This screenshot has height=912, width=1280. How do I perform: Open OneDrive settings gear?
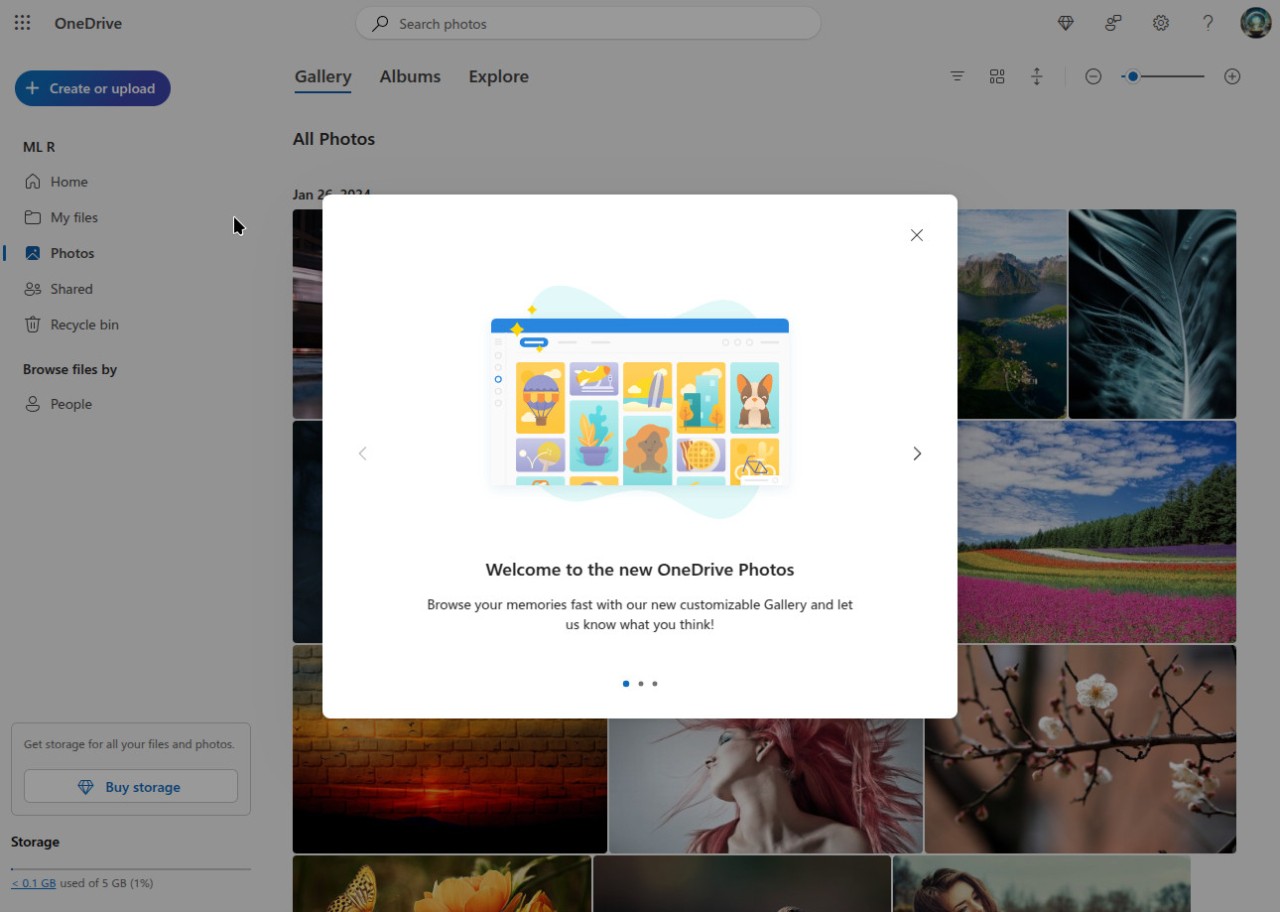pos(1160,22)
